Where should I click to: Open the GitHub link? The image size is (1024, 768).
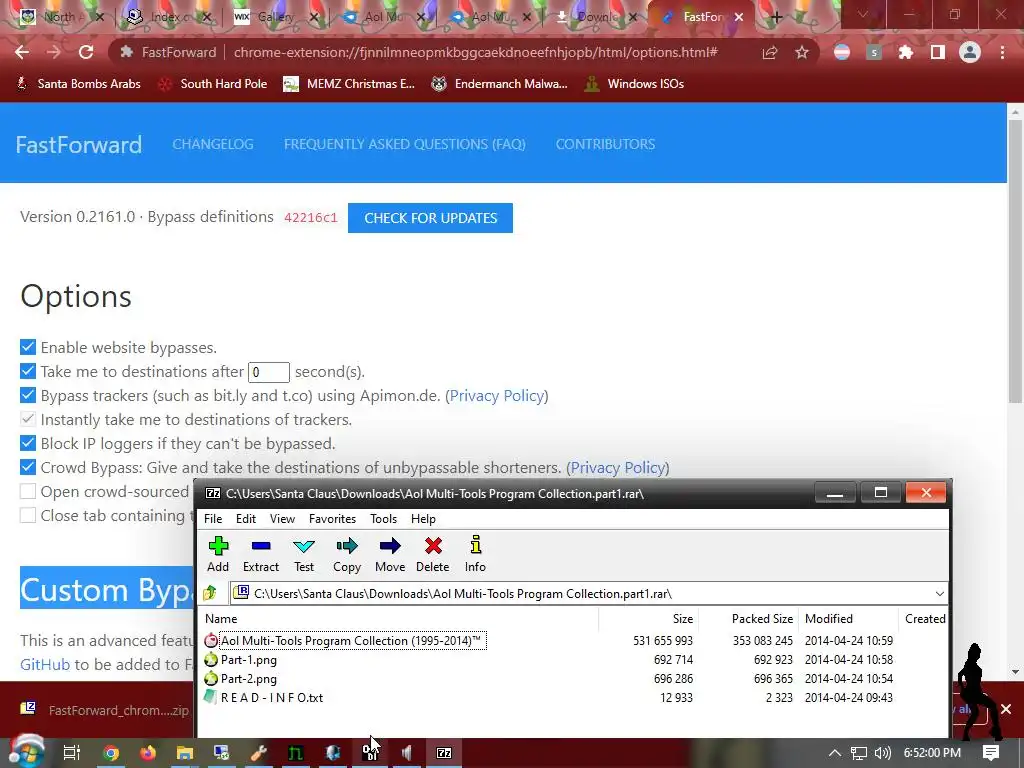[45, 665]
